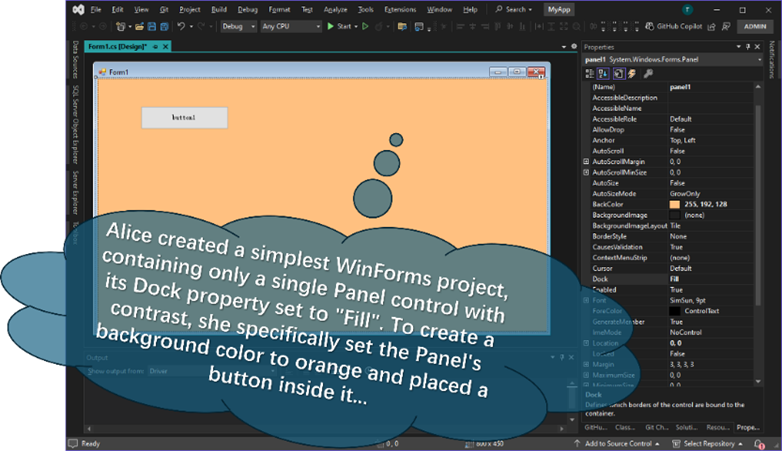The height and width of the screenshot is (451, 782).
Task: Click Add to Source Control
Action: click(617, 444)
